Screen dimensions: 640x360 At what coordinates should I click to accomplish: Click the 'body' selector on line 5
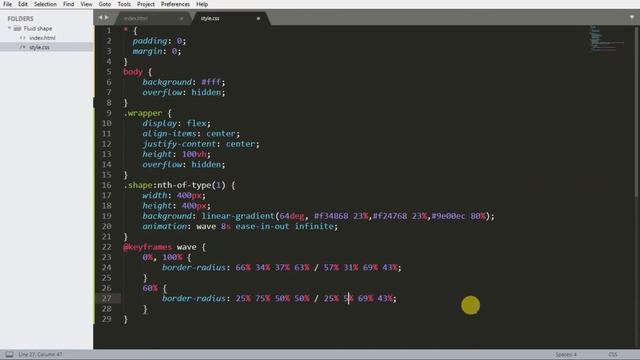pyautogui.click(x=133, y=72)
